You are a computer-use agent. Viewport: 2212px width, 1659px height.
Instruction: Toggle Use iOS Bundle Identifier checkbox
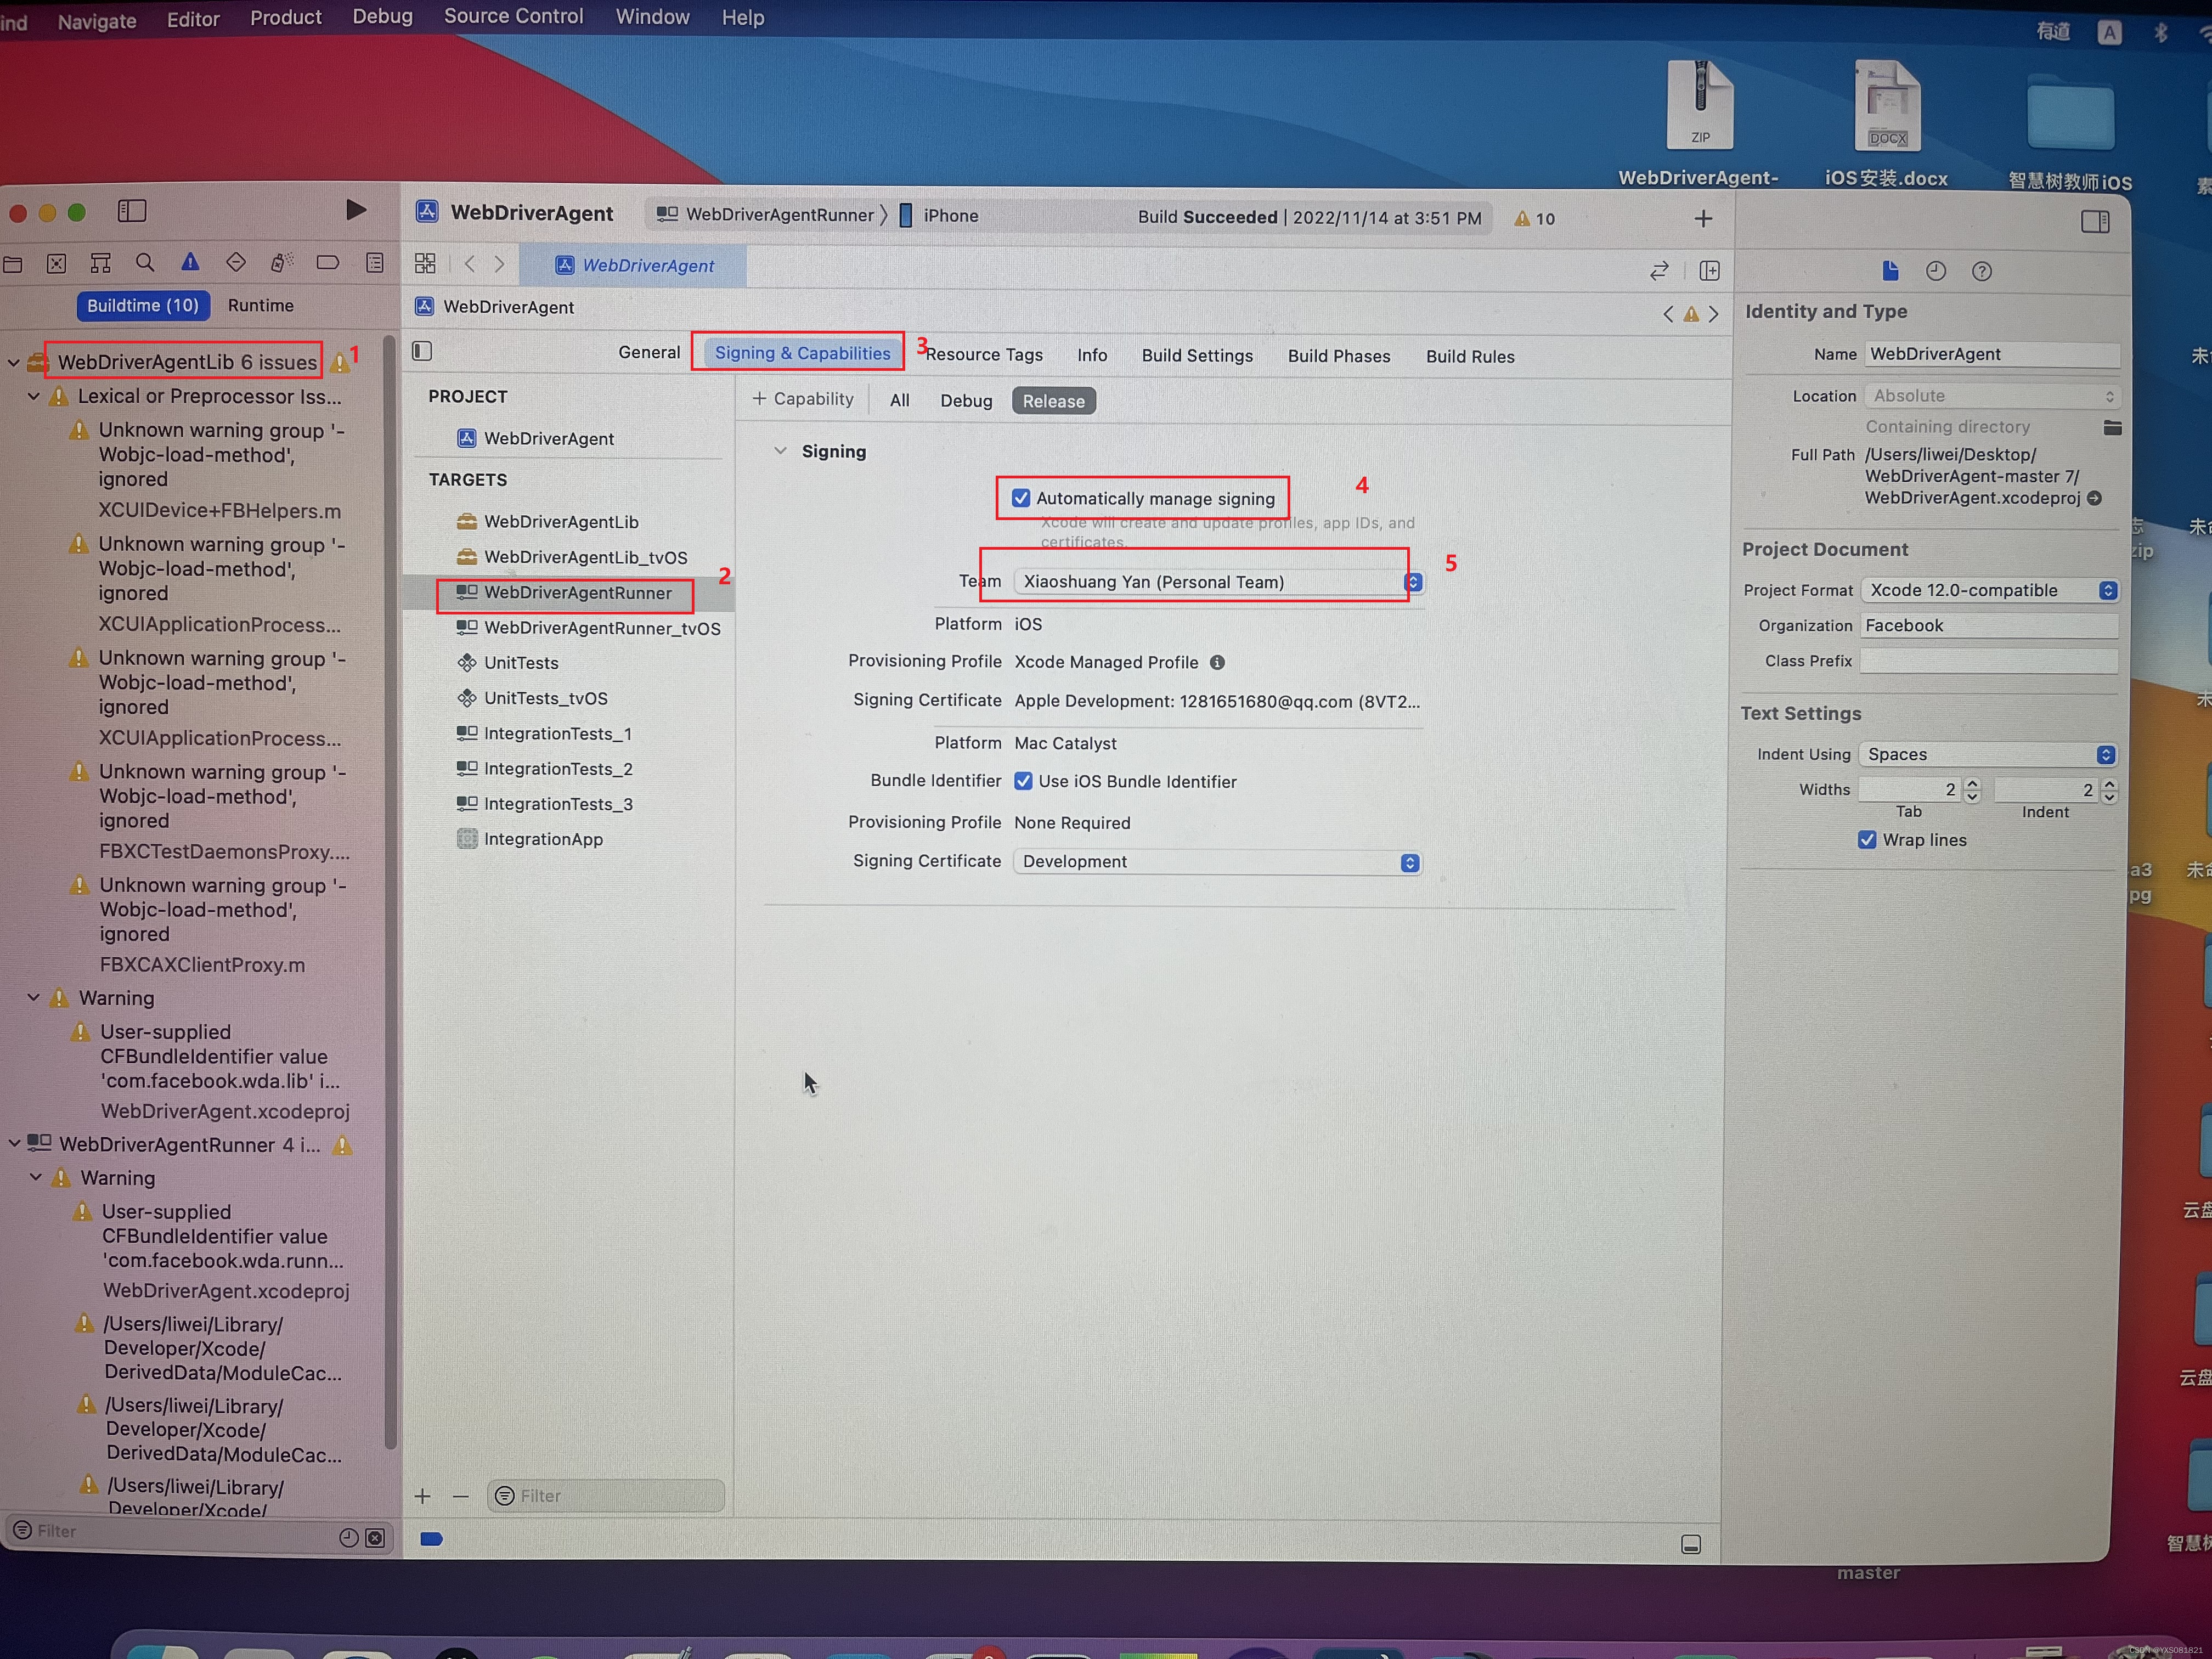coord(1023,781)
